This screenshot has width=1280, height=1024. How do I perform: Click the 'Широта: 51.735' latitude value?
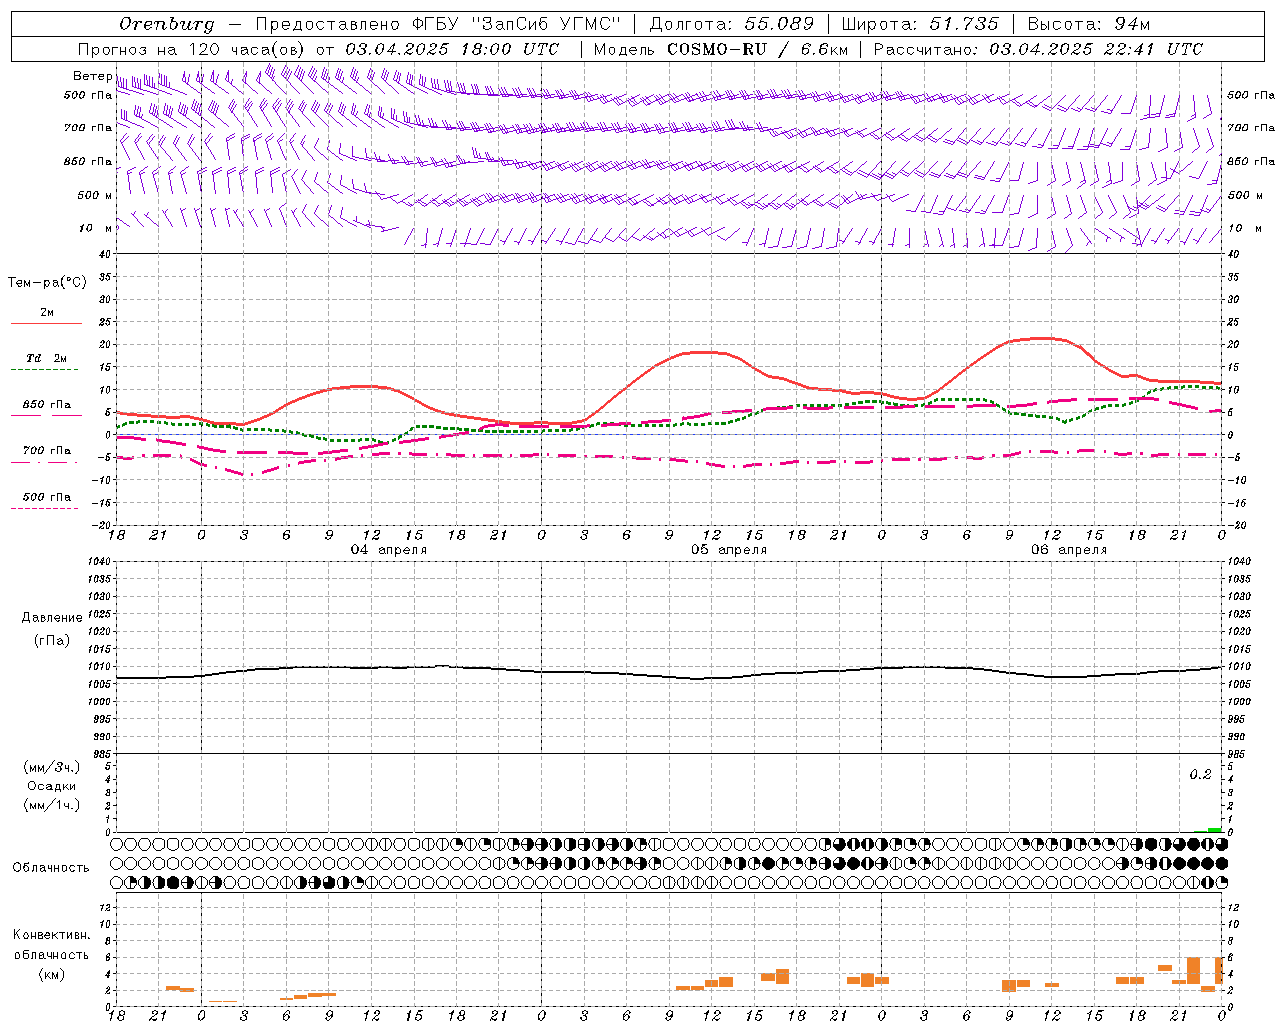920,24
